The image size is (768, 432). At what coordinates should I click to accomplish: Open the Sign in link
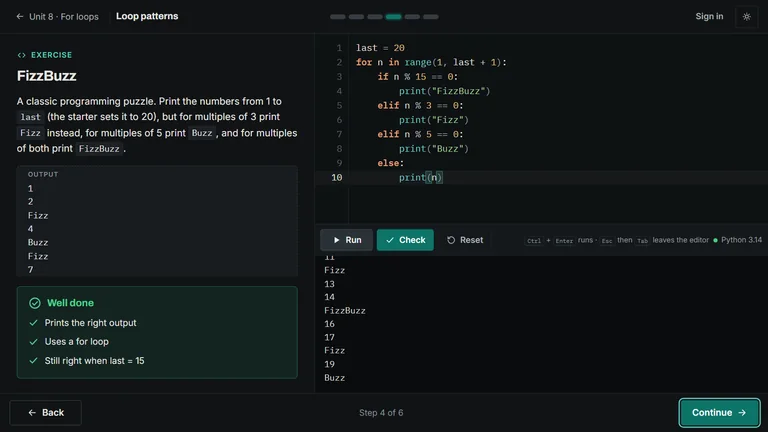[709, 16]
